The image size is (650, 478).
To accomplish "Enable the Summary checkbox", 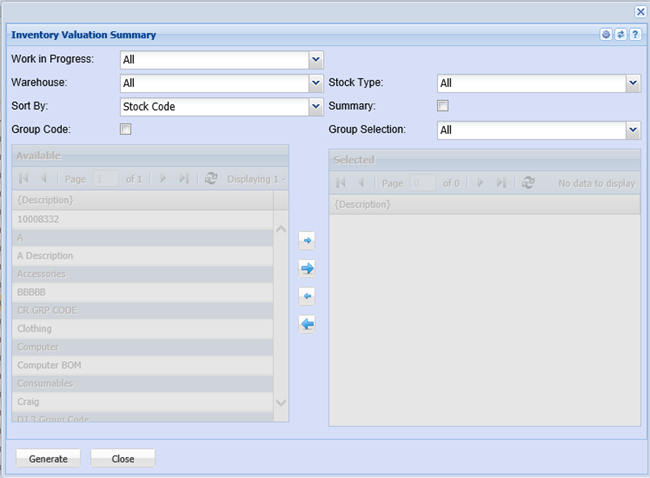I will (443, 106).
